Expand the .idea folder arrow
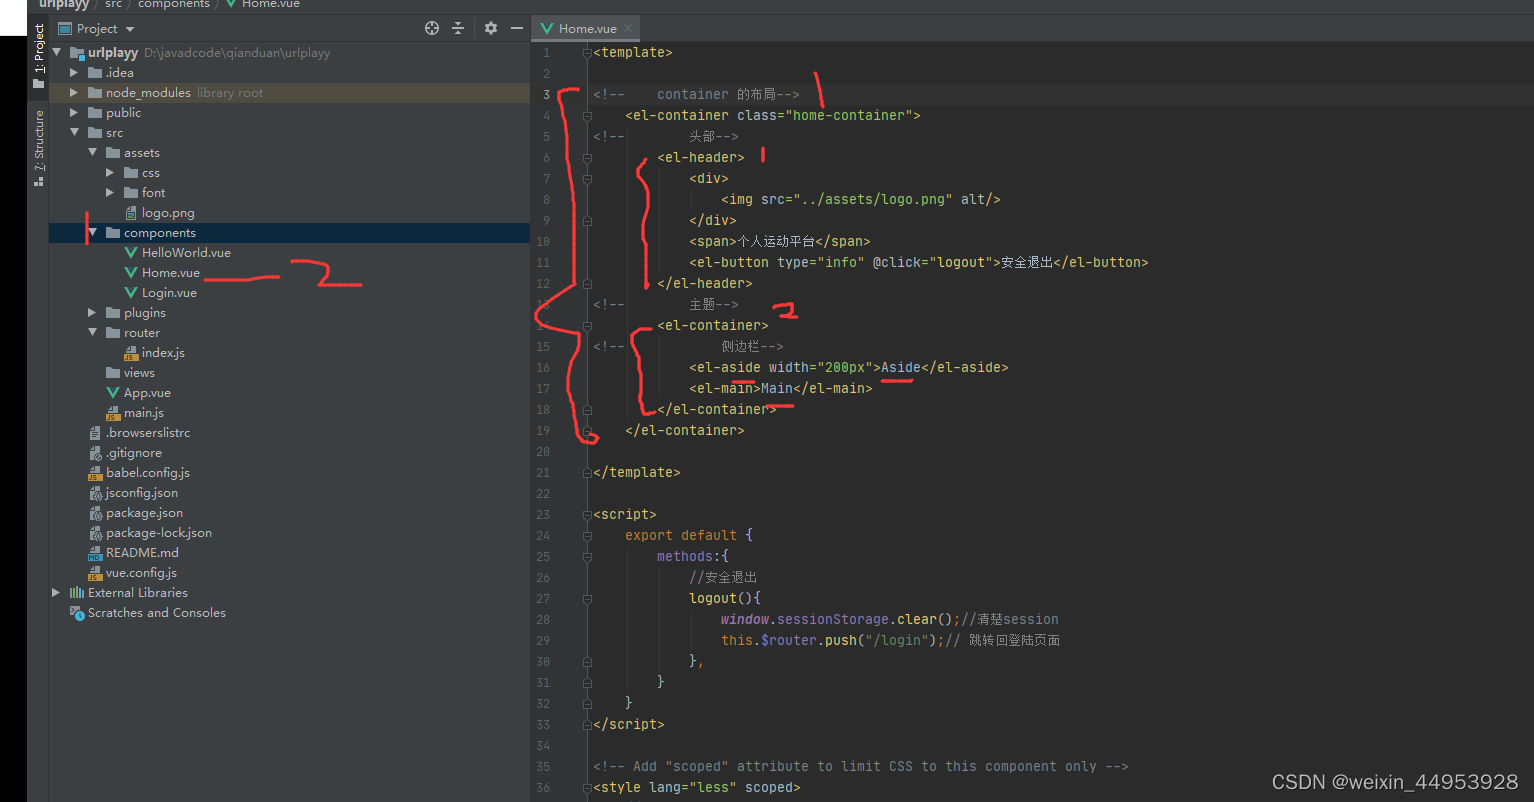The height and width of the screenshot is (802, 1534). 74,72
